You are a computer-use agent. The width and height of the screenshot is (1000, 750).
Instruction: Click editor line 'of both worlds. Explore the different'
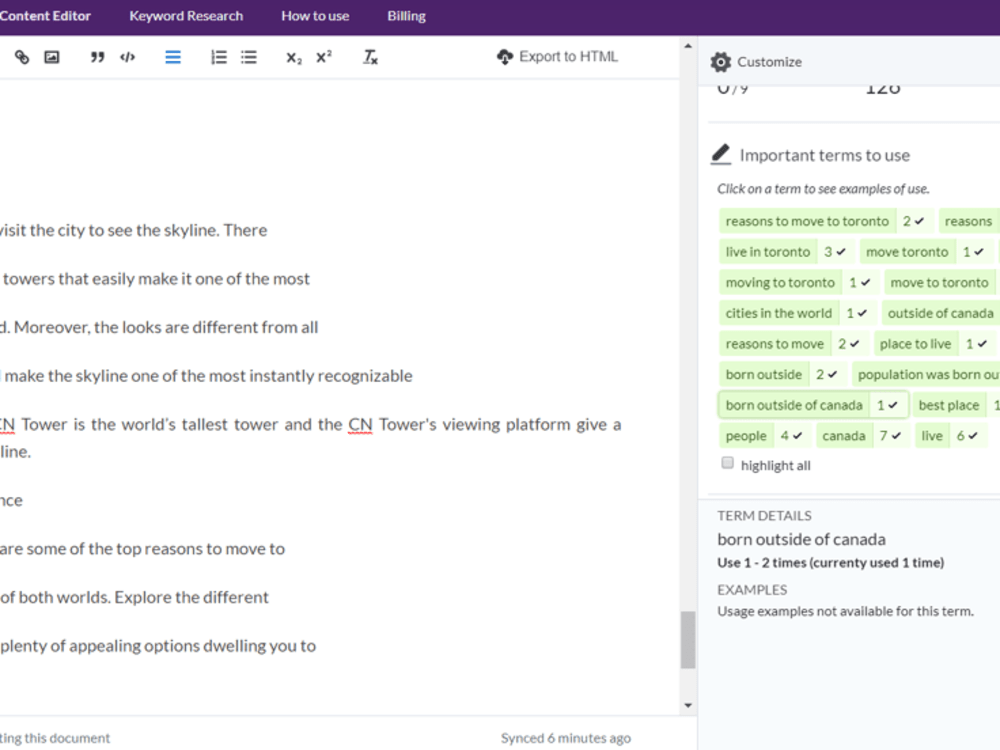coord(135,597)
